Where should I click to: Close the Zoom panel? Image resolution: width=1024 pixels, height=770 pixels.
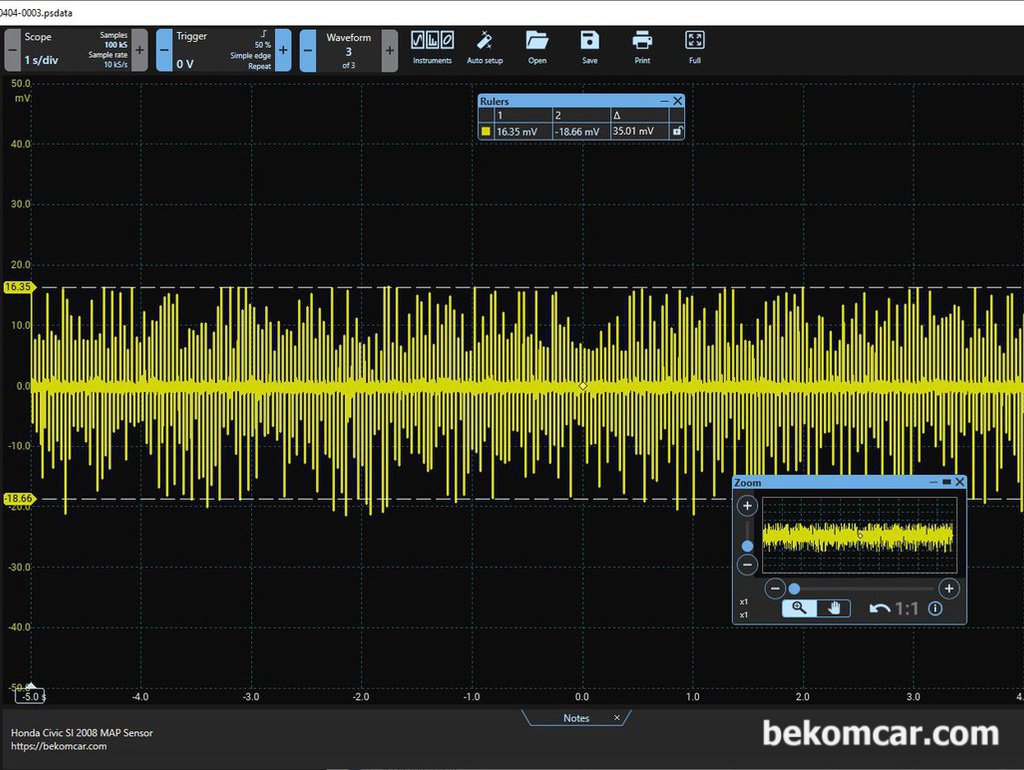coord(959,482)
